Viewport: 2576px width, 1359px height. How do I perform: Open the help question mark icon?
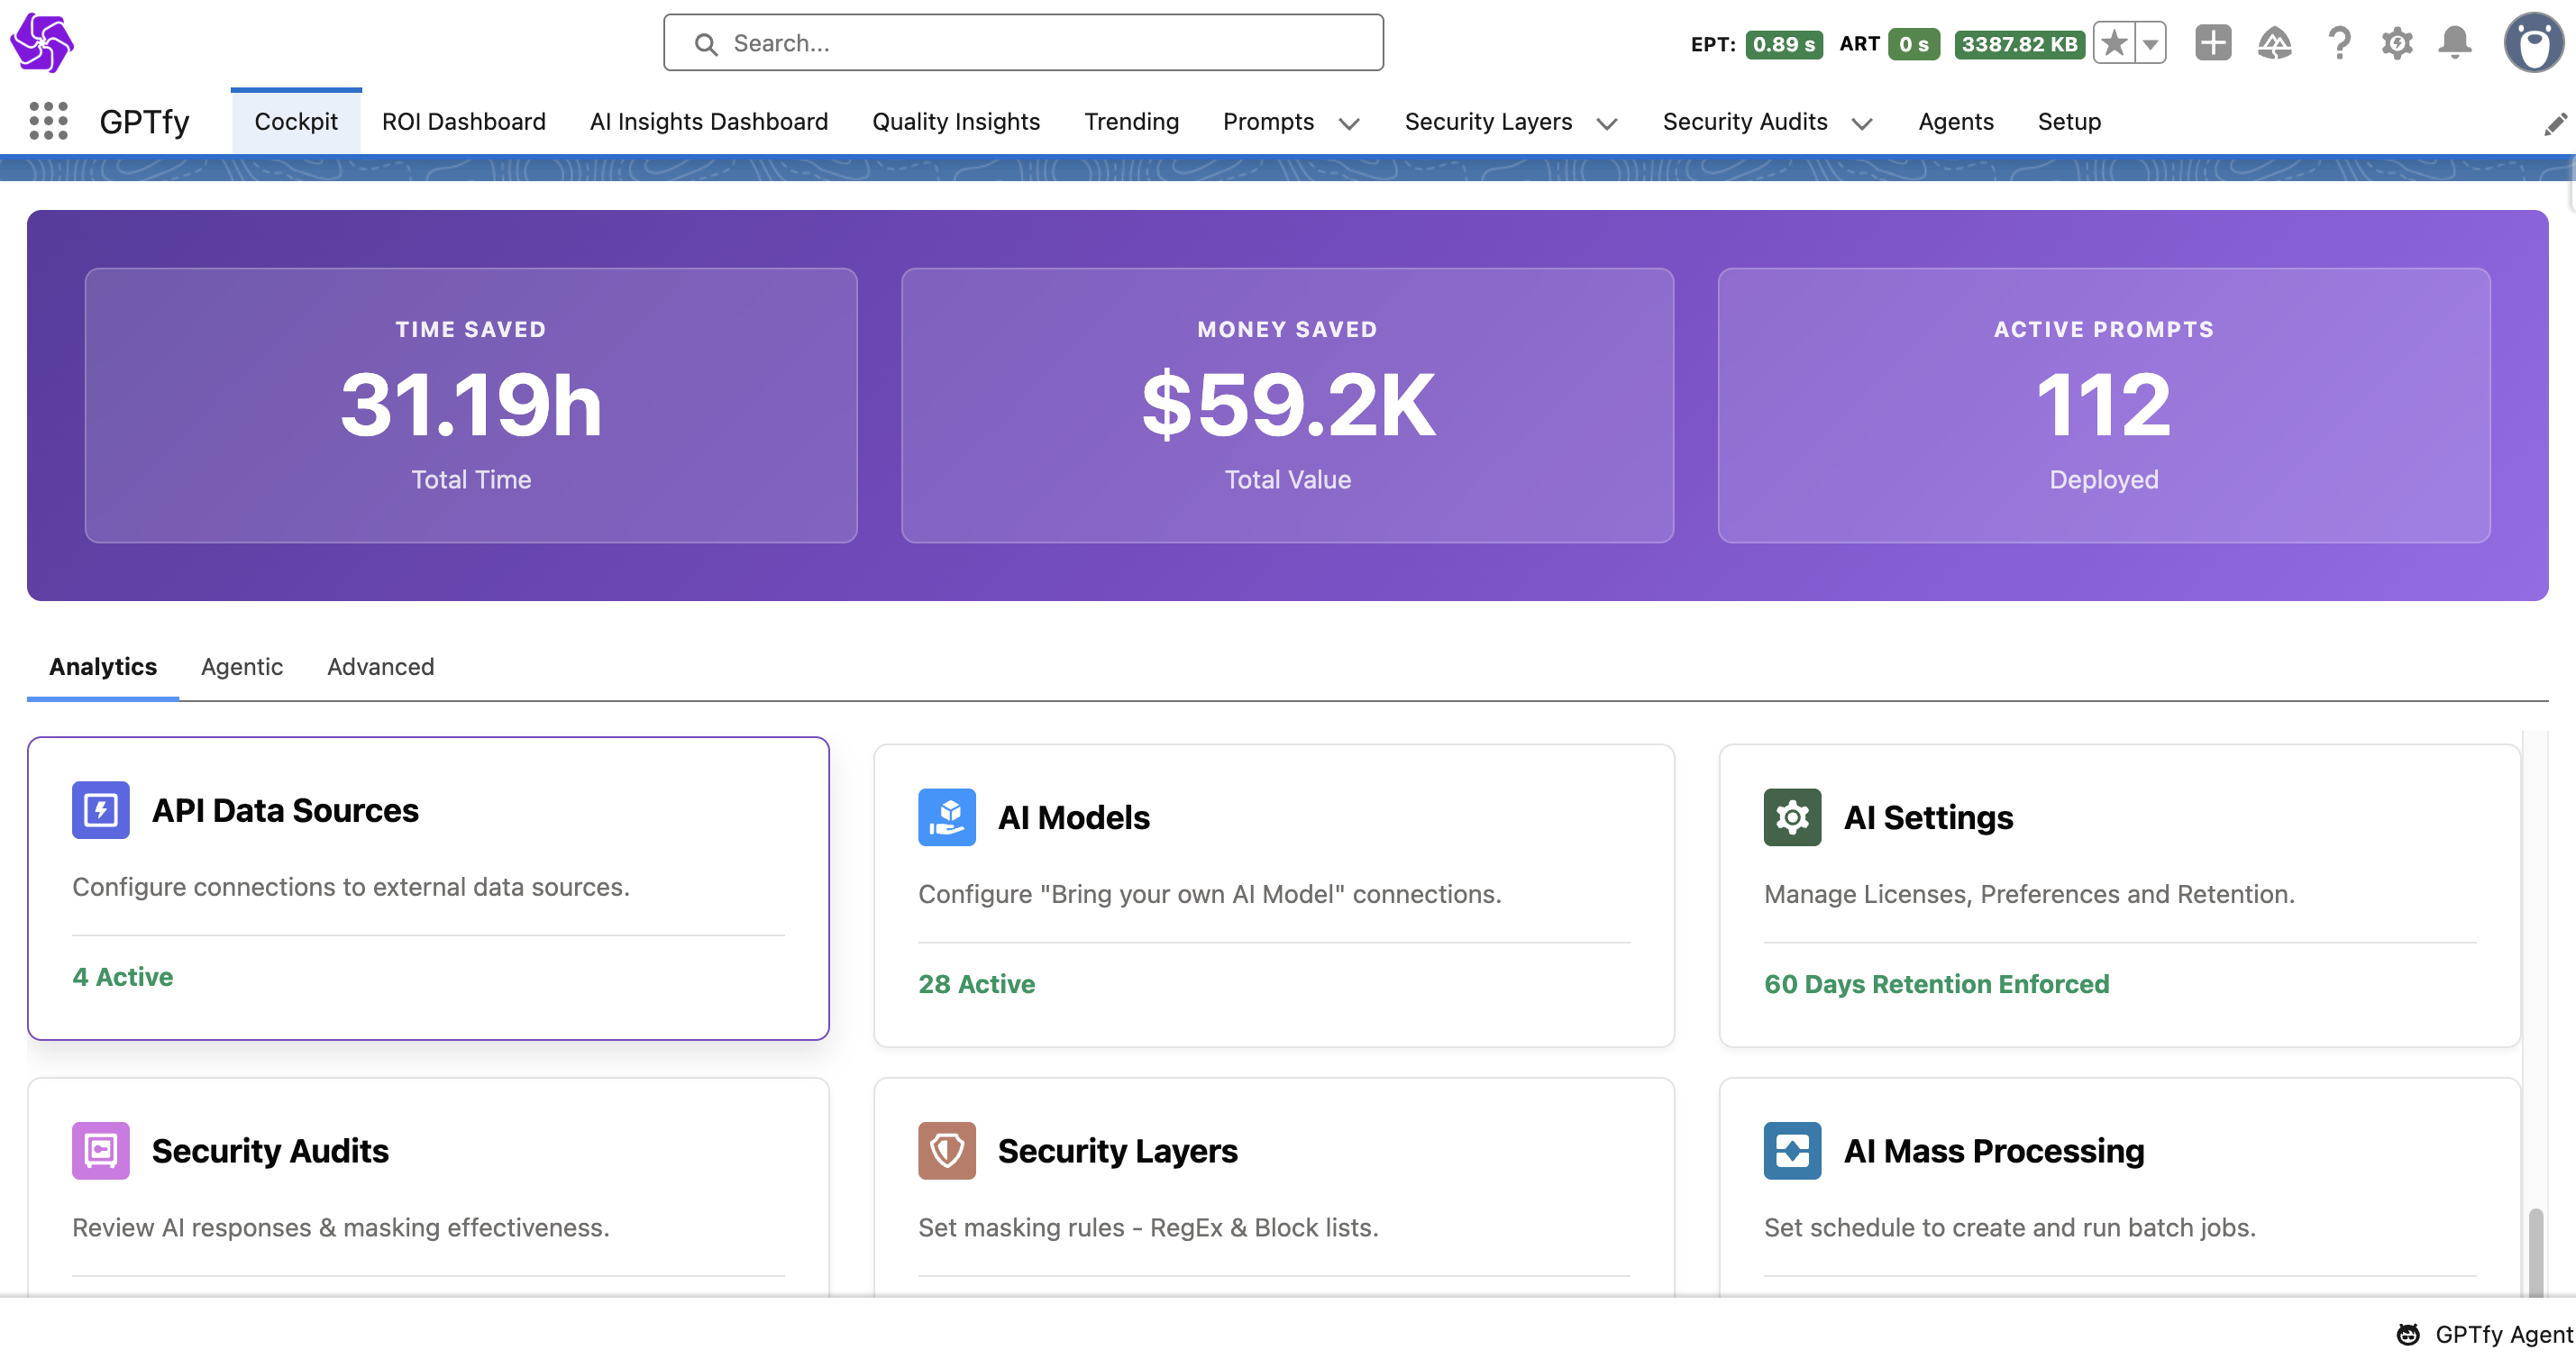pos(2338,43)
